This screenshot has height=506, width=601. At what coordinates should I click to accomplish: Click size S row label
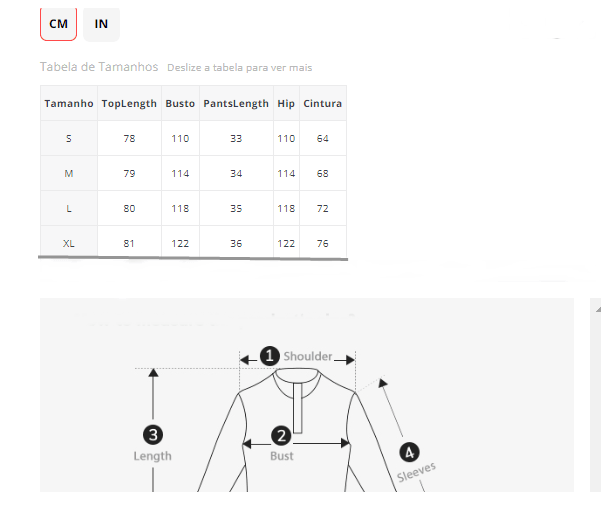click(x=69, y=138)
